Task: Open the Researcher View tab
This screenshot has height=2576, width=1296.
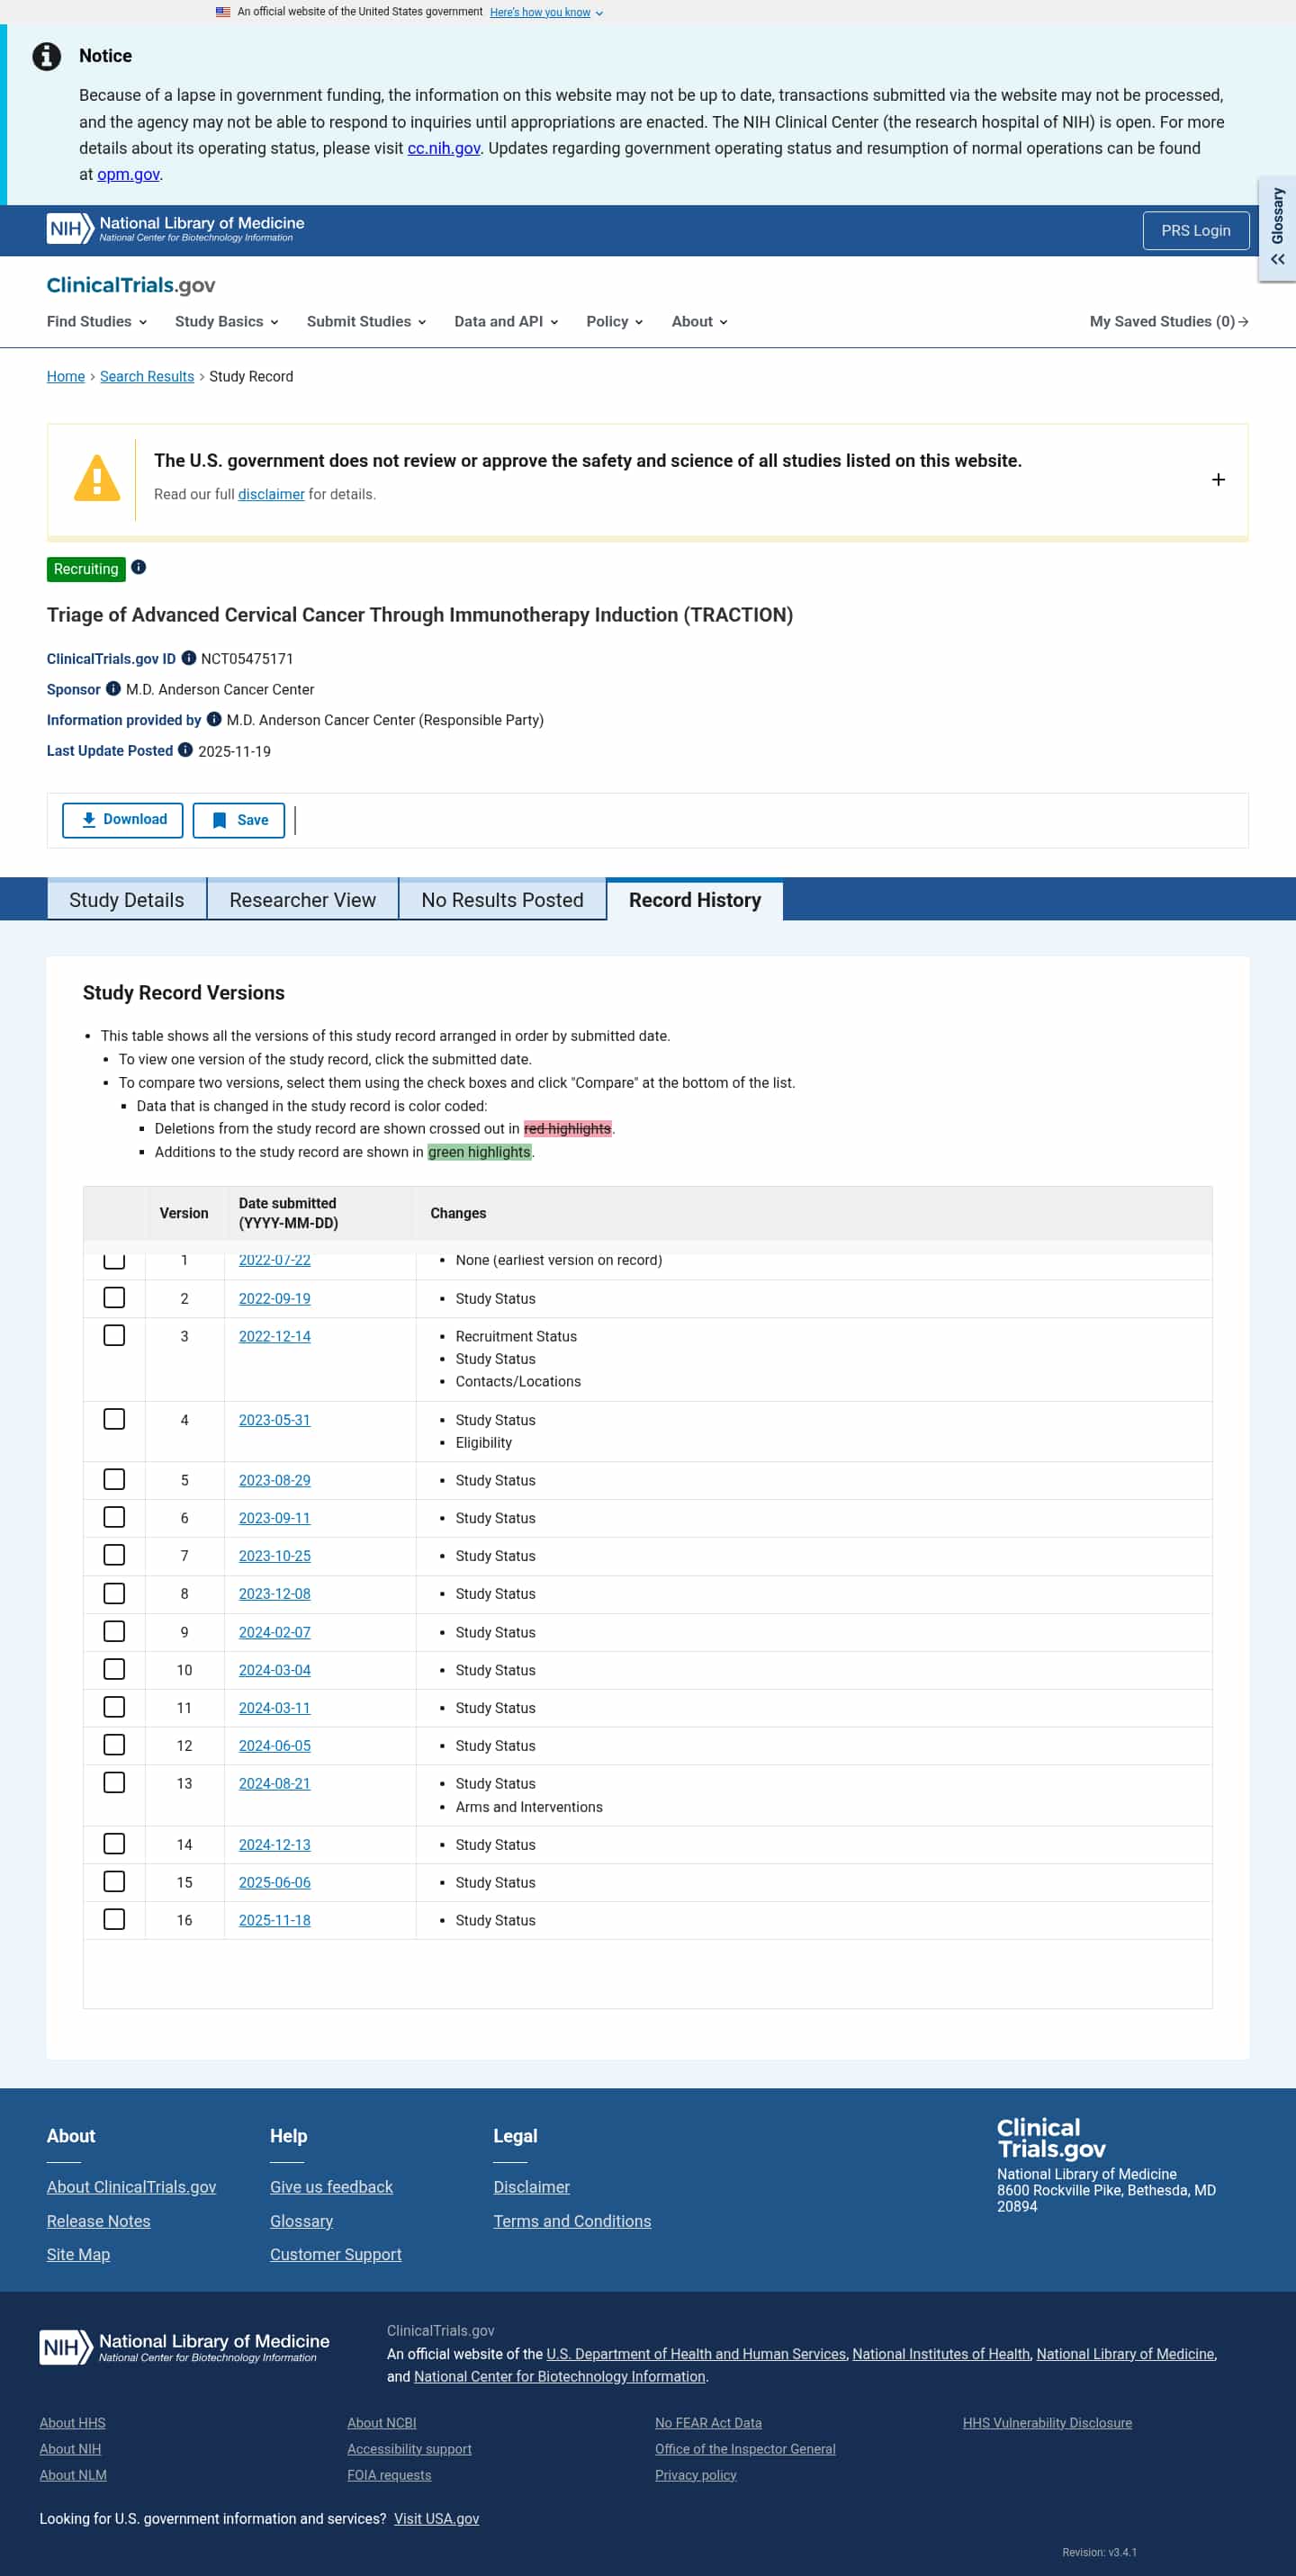Action: [303, 899]
